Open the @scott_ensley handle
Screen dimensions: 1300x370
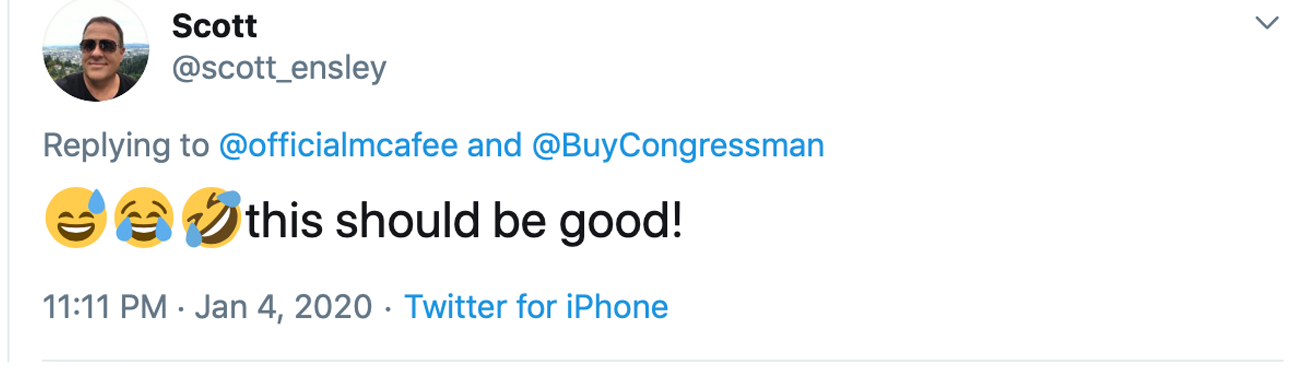(x=279, y=69)
